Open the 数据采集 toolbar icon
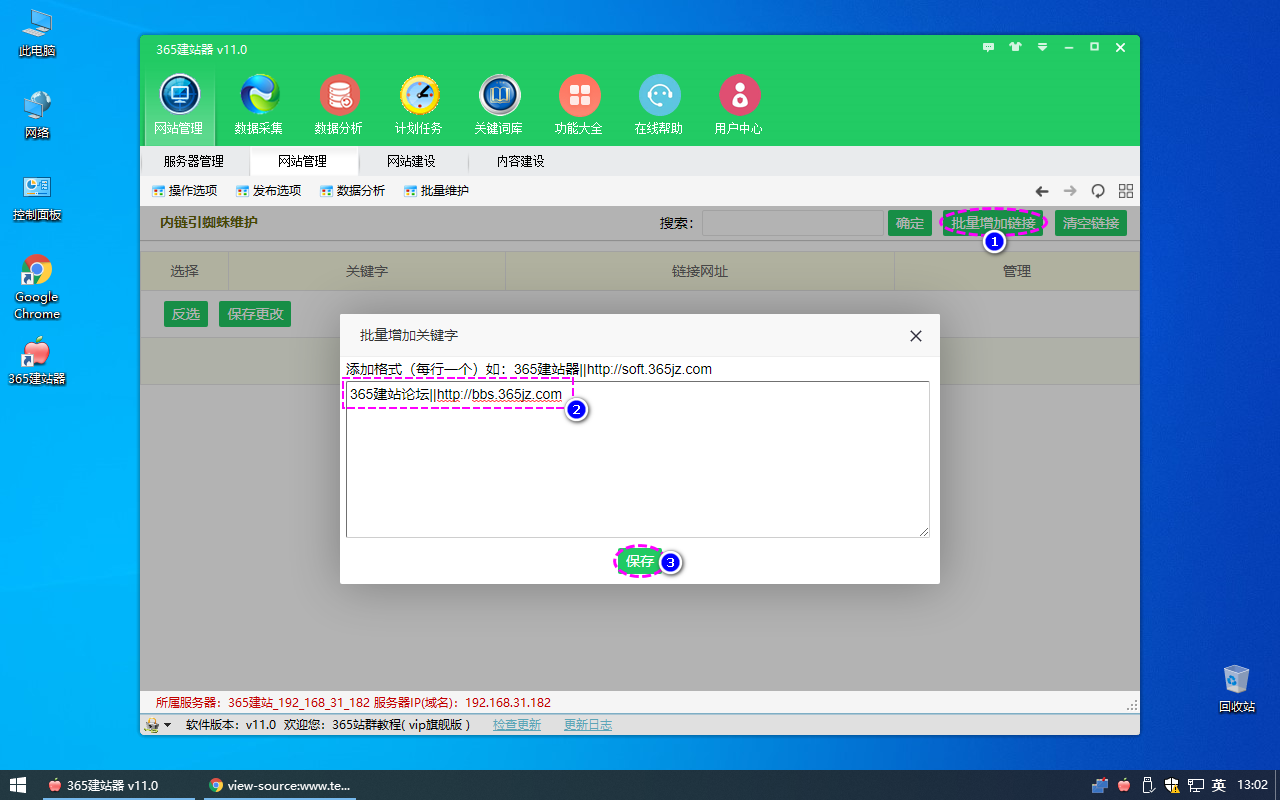 point(259,106)
